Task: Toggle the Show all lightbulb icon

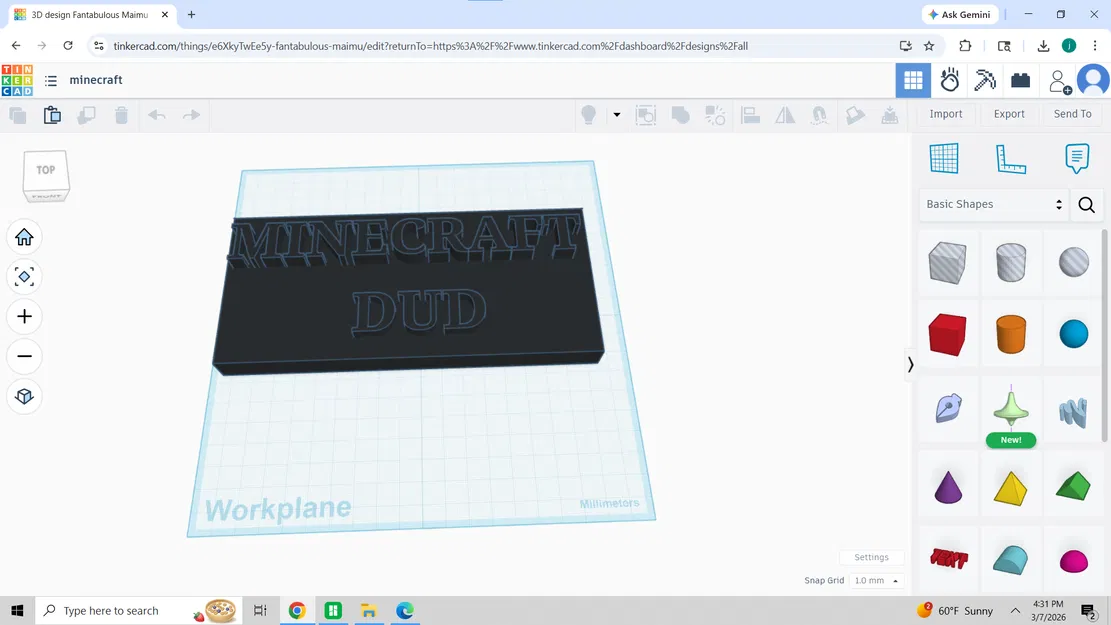Action: coord(588,115)
